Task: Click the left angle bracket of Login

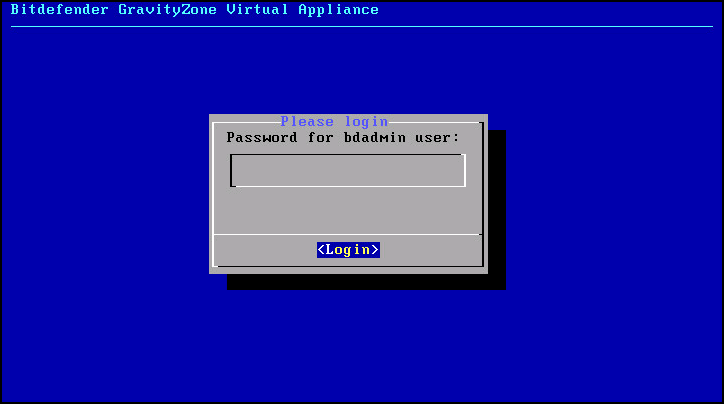Action: point(321,250)
